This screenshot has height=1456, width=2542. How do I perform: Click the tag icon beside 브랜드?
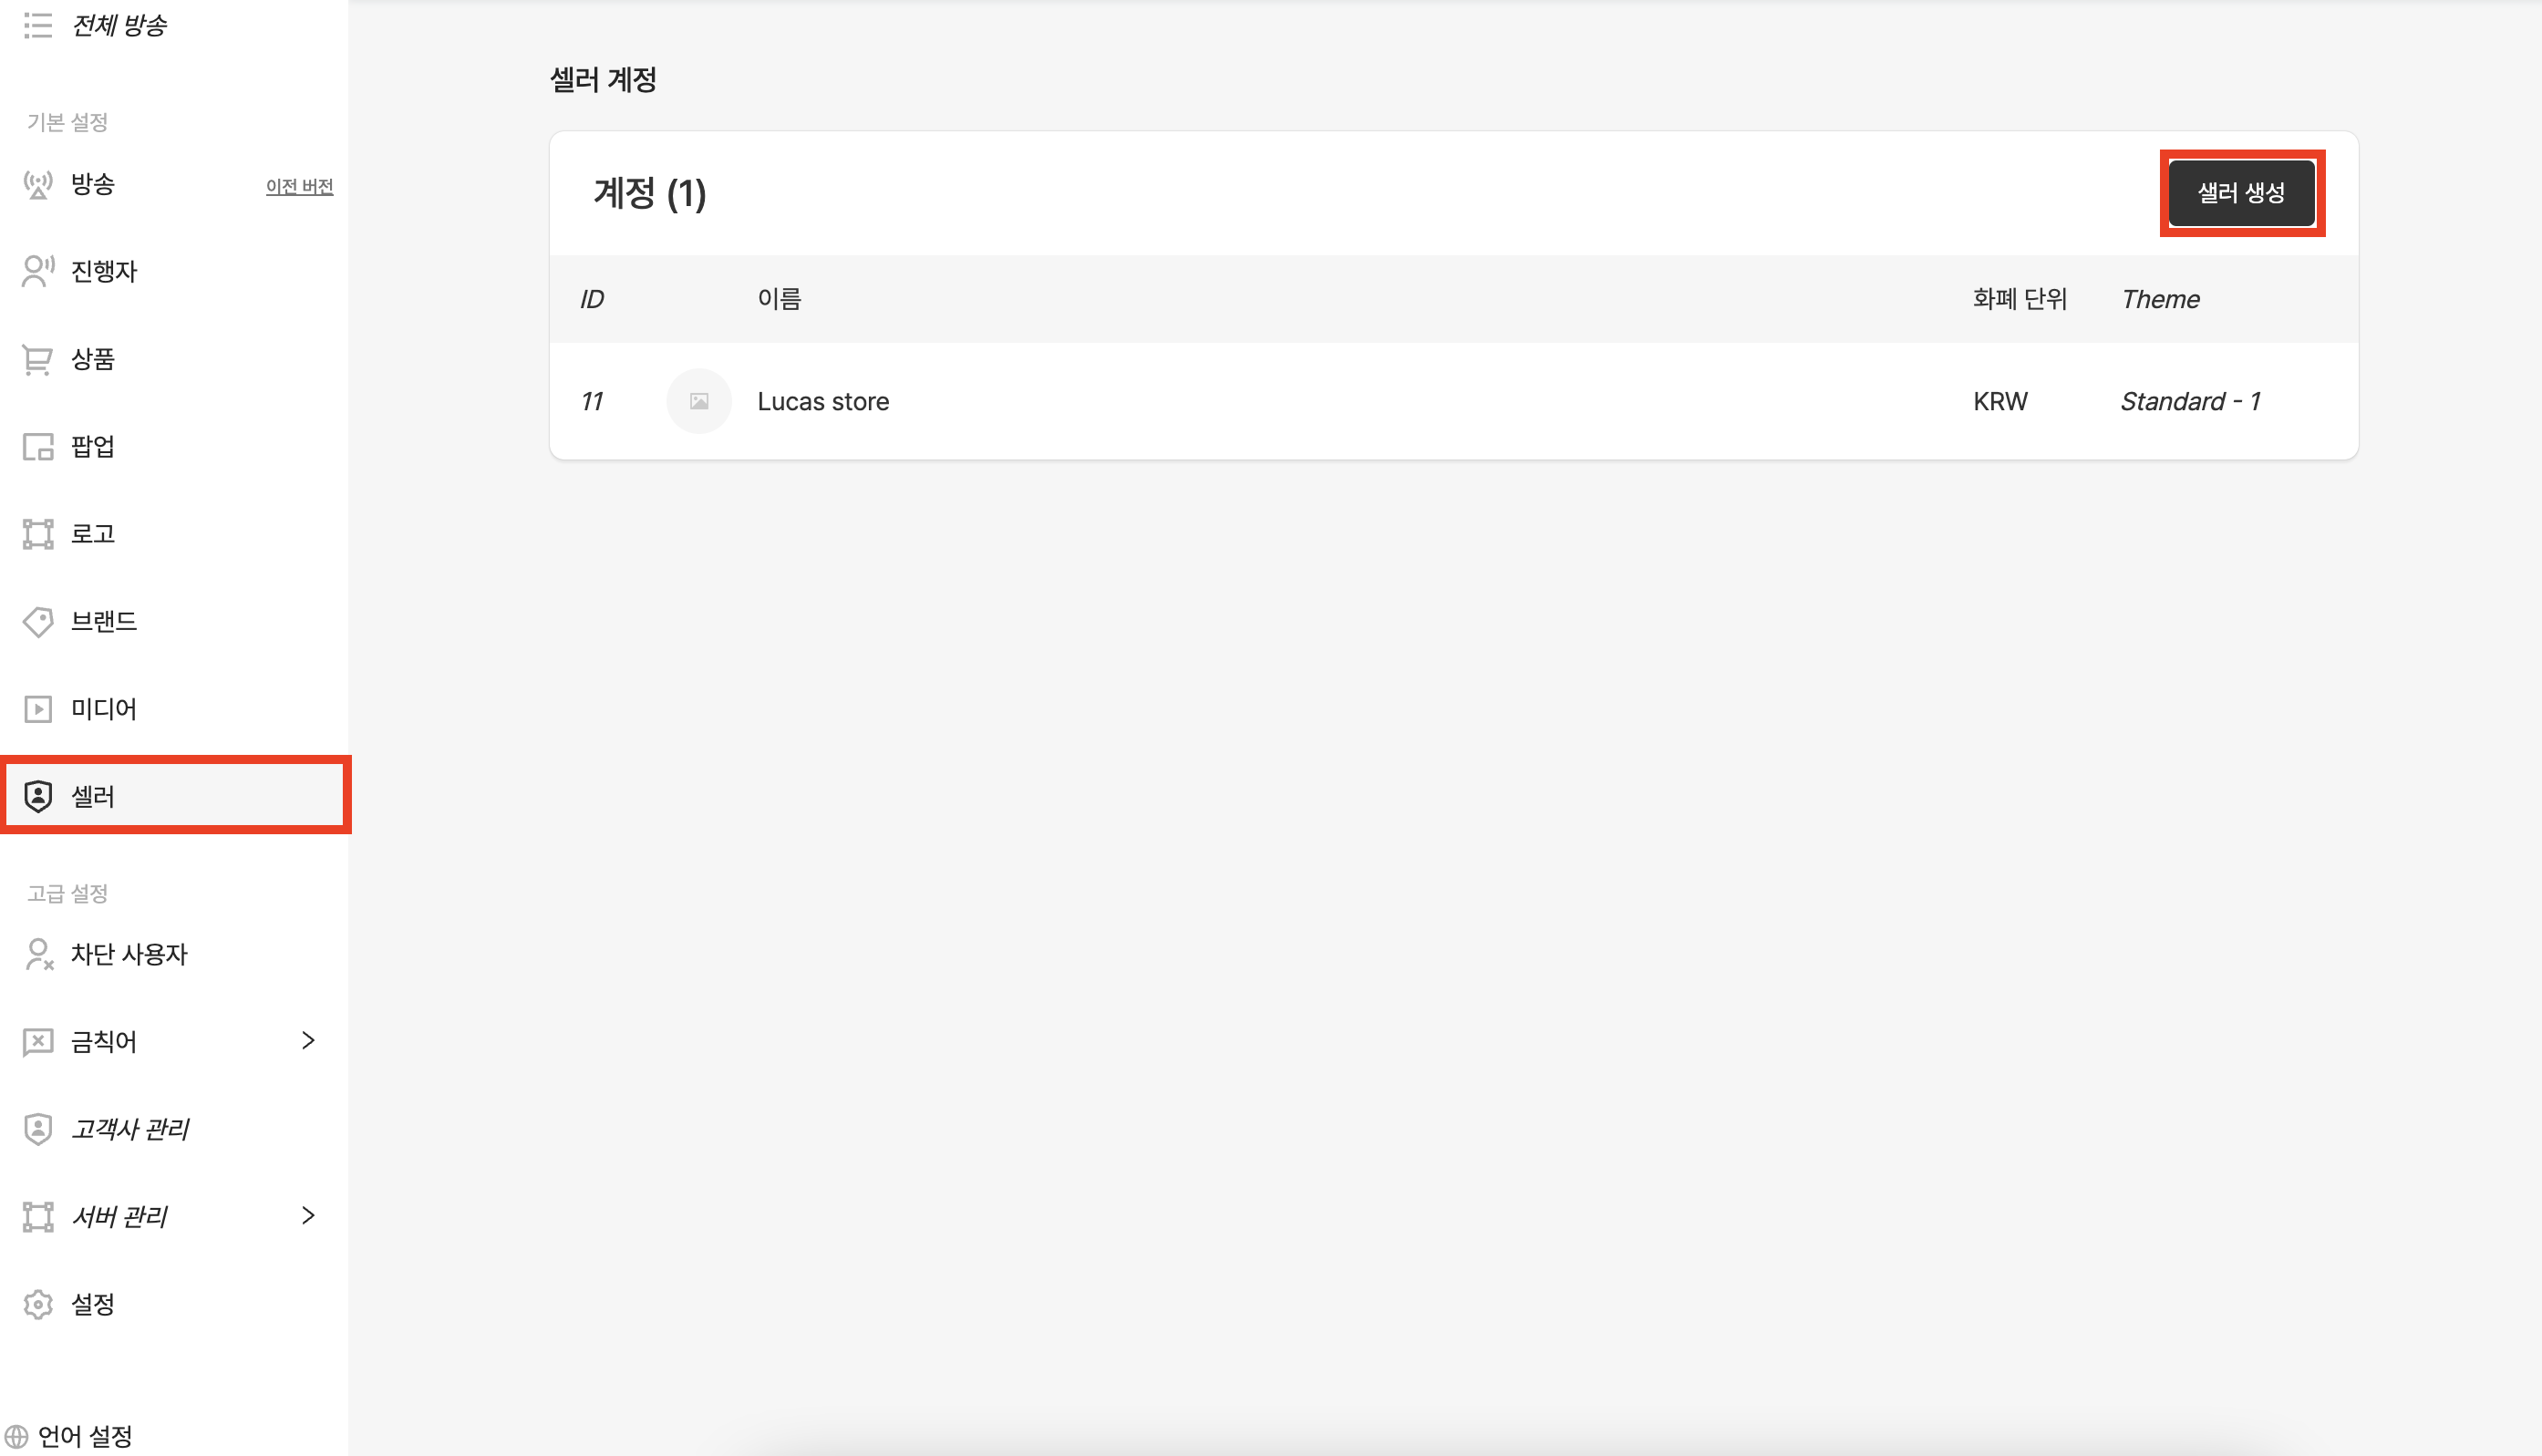click(38, 621)
